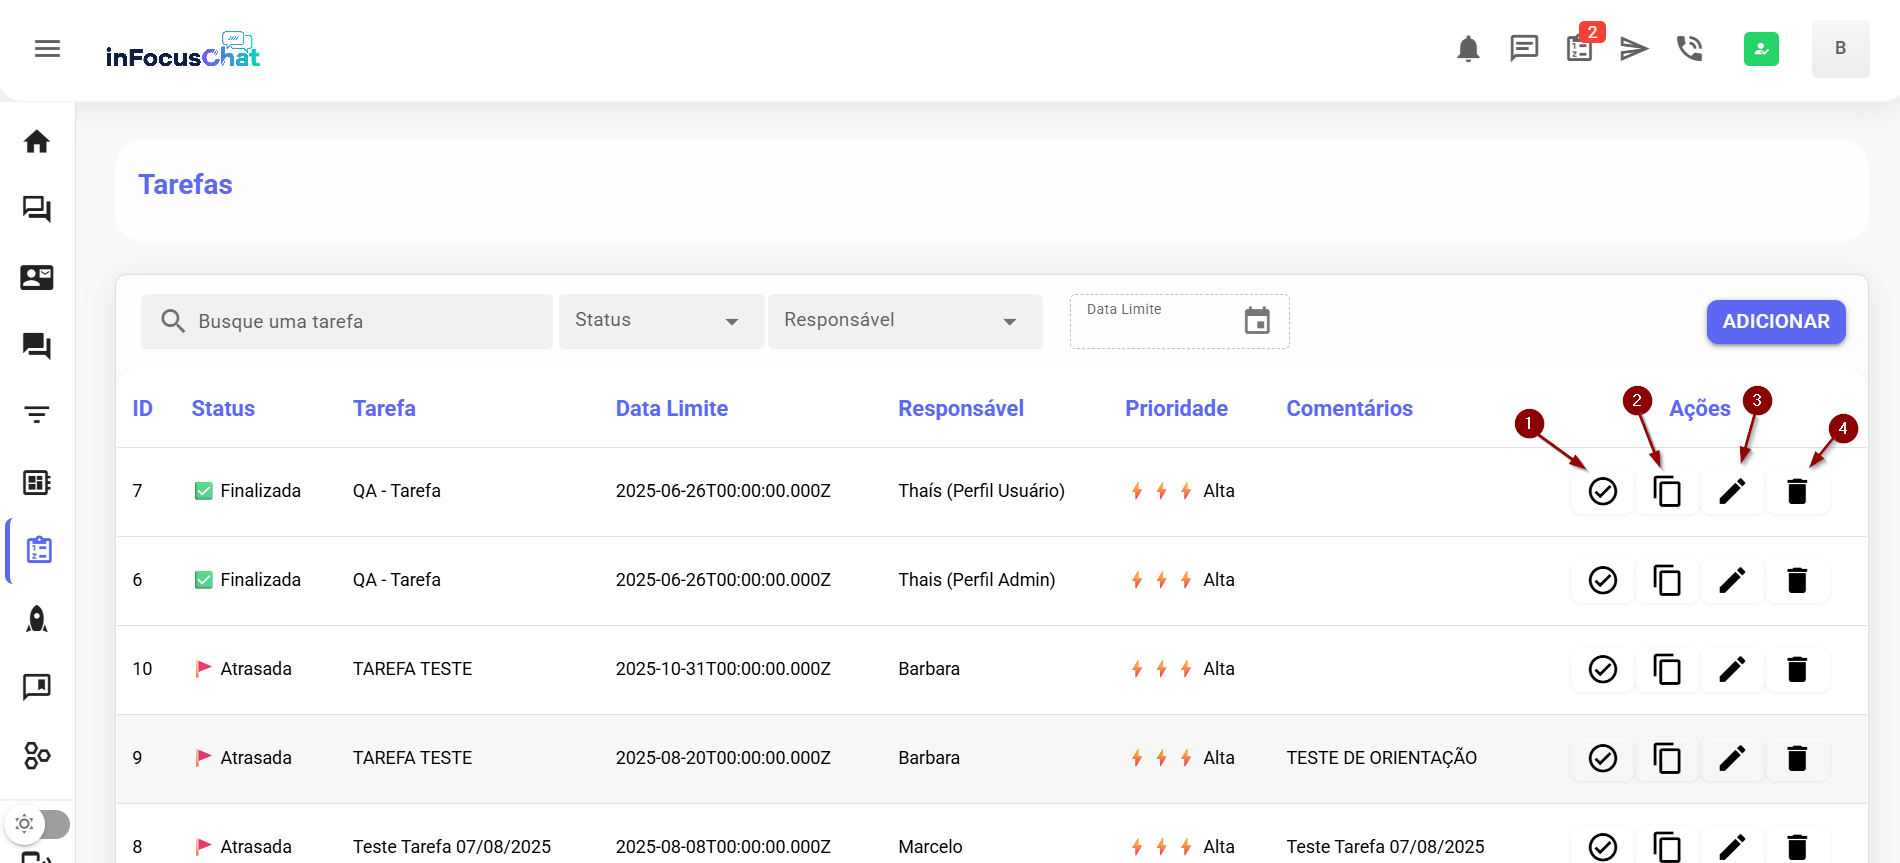
Task: Focus the Busque uma tarefa search field
Action: click(360, 321)
